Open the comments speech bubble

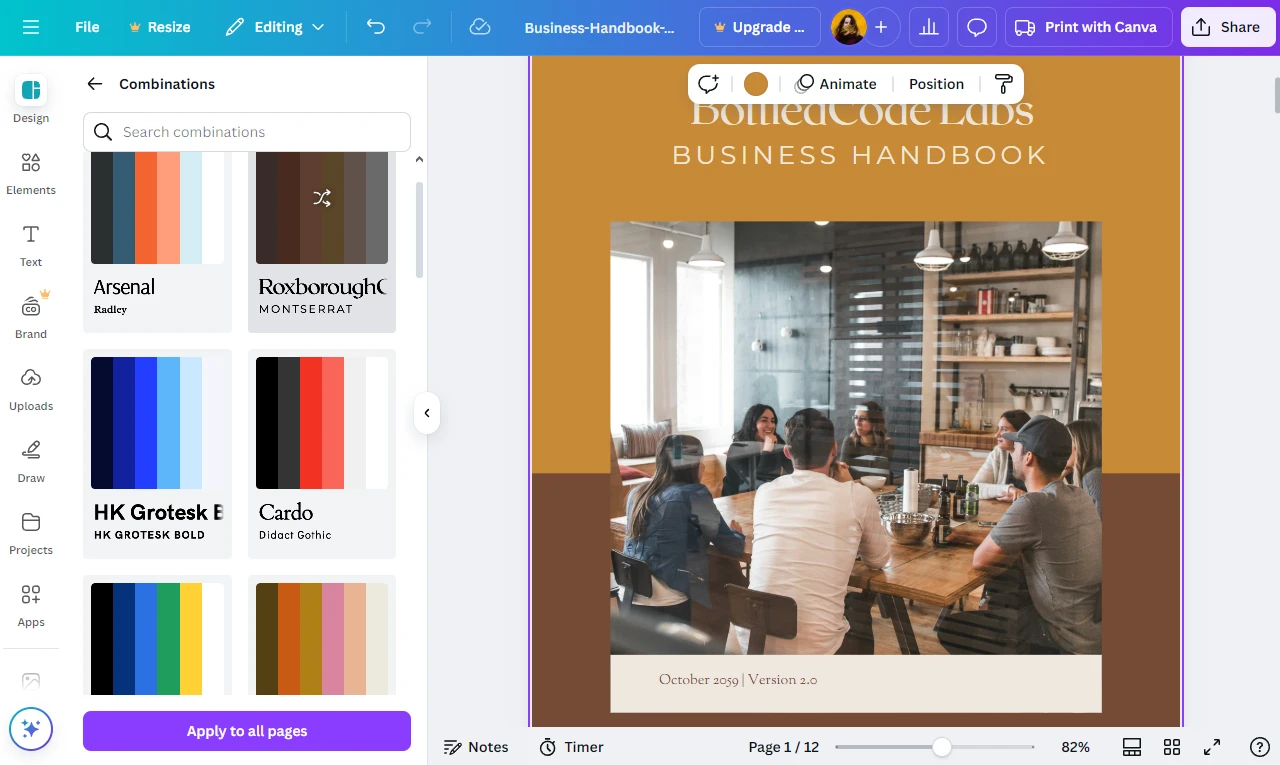click(977, 27)
